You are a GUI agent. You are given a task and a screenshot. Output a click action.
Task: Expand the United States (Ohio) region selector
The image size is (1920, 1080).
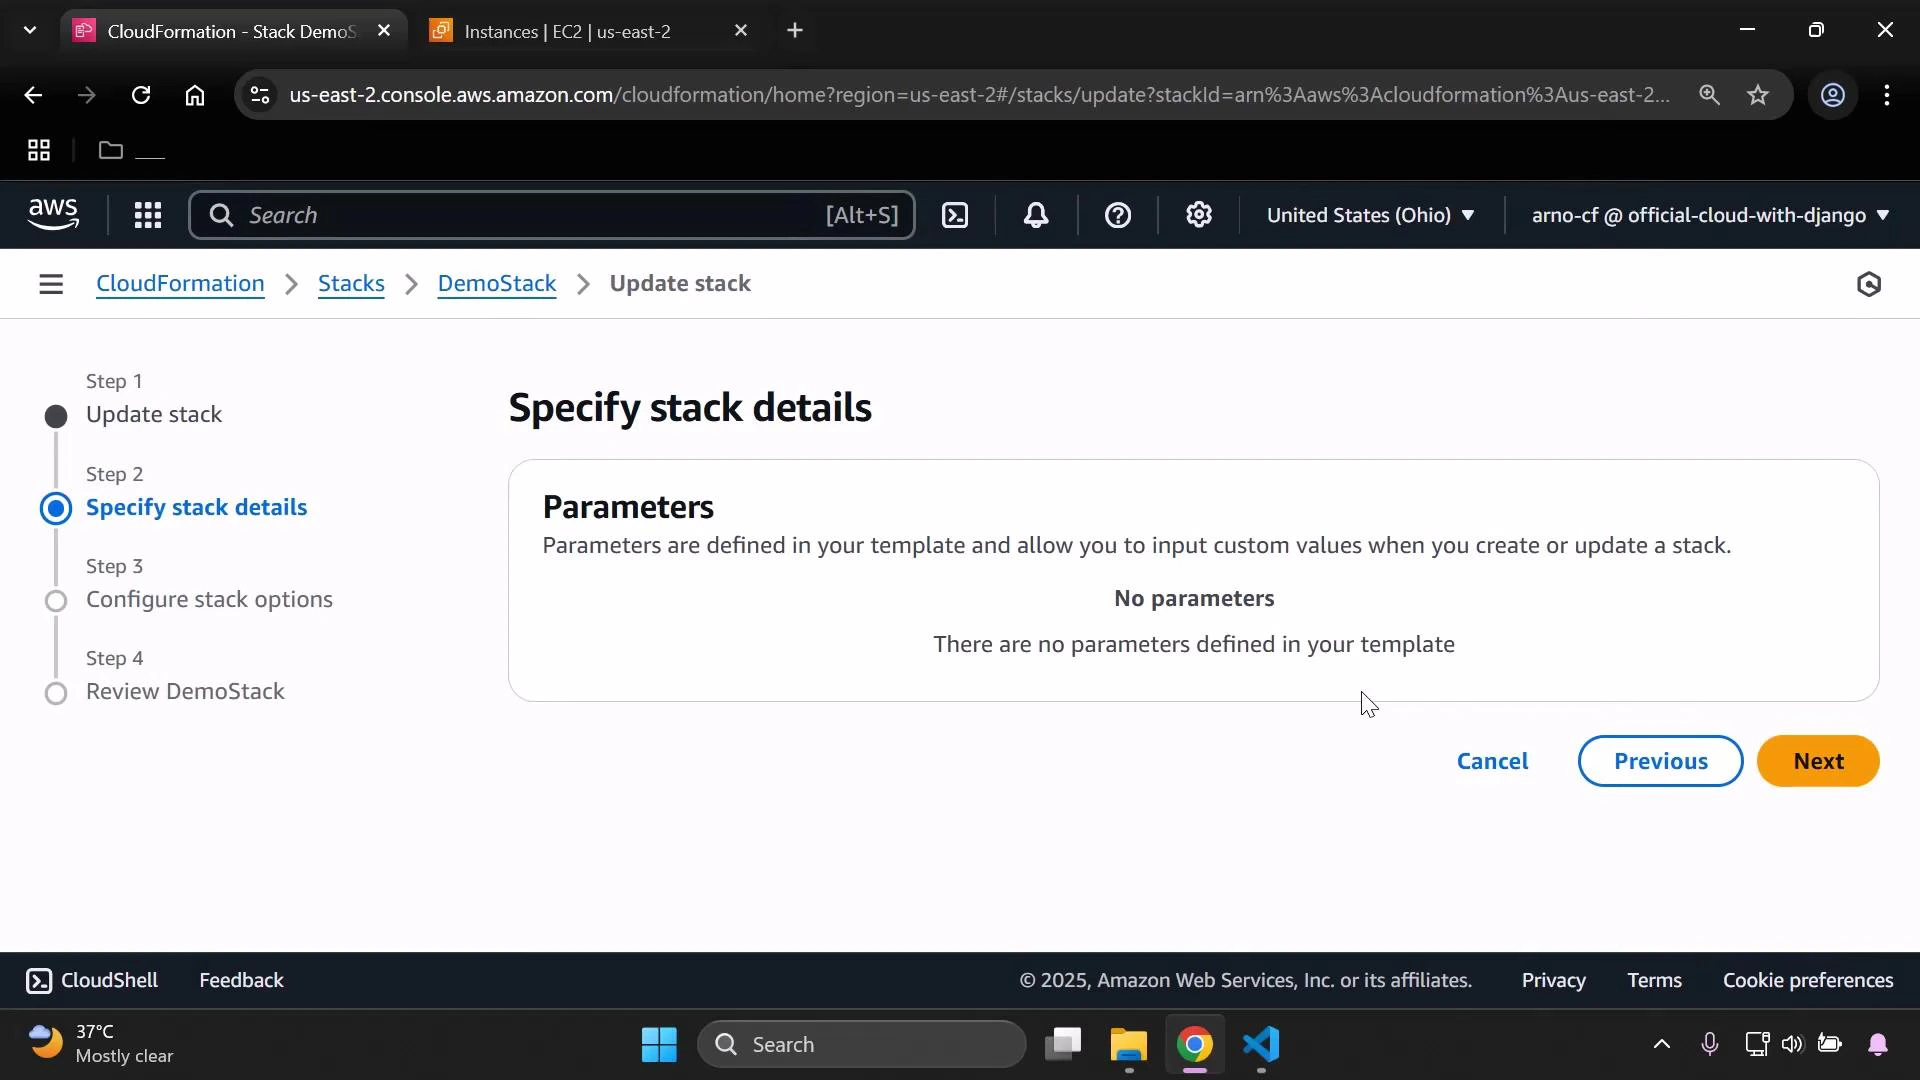click(x=1371, y=215)
